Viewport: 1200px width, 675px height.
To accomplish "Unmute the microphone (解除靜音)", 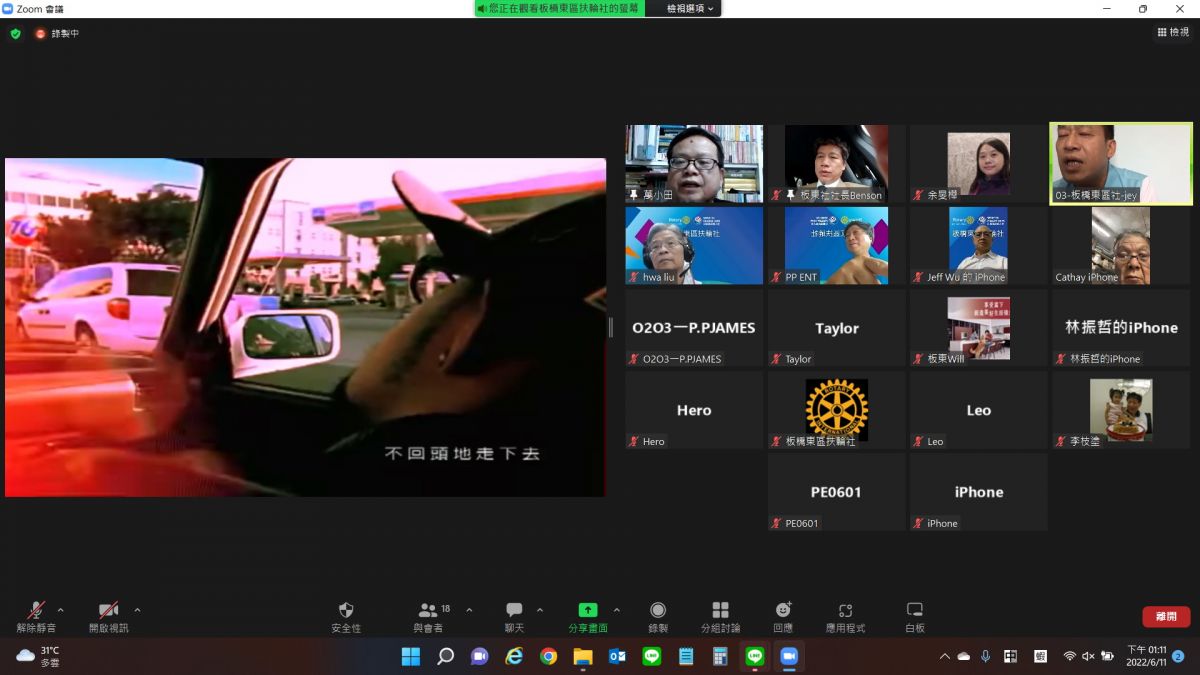I will pos(36,617).
